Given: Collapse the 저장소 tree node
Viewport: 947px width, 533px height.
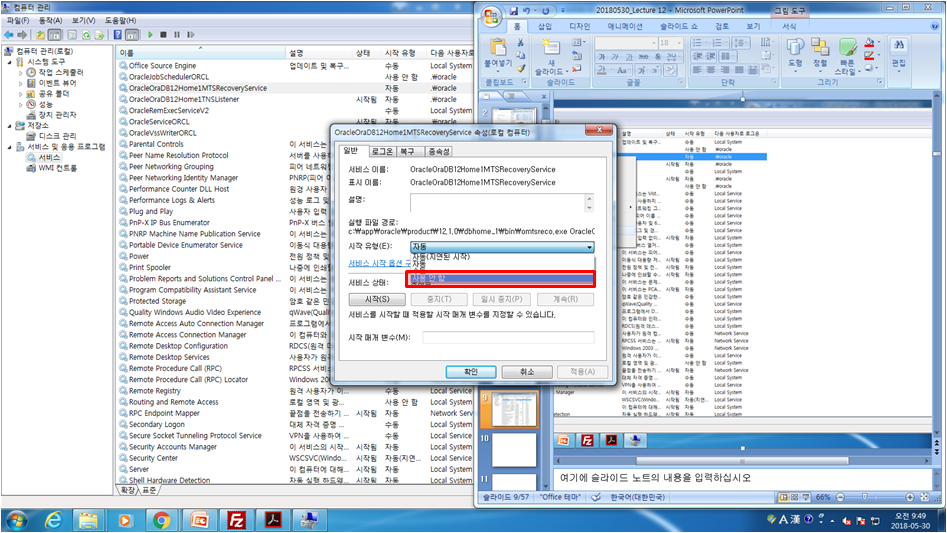Looking at the screenshot, I should [x=10, y=126].
